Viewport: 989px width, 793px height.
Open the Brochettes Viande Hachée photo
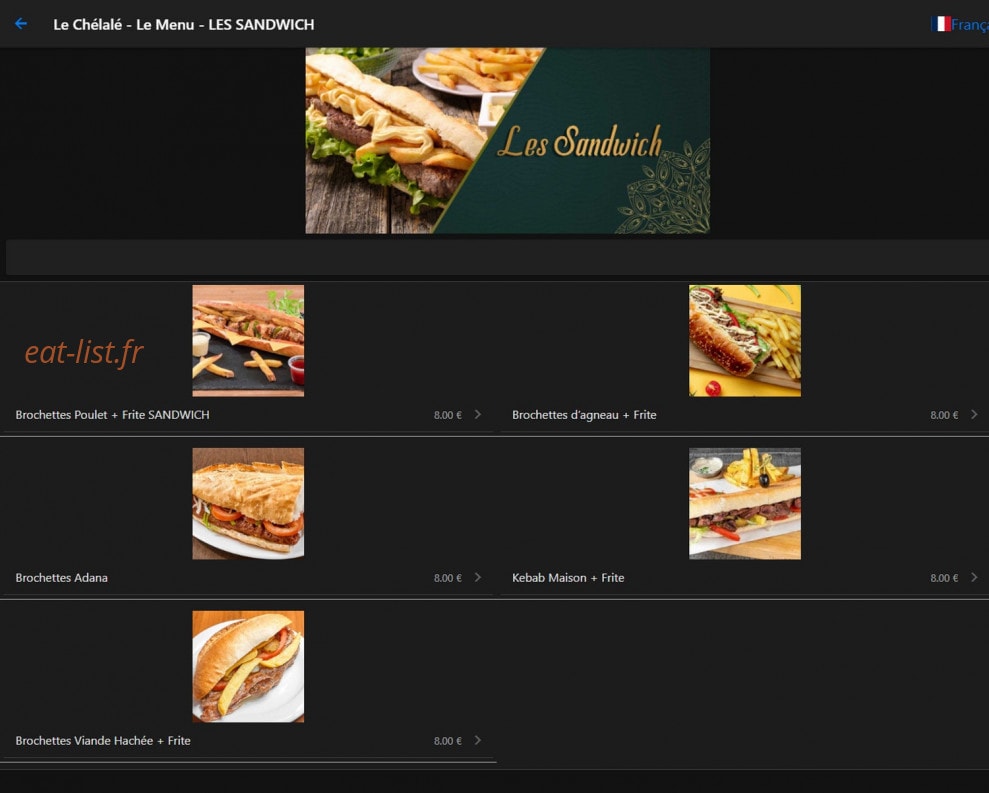(x=248, y=666)
